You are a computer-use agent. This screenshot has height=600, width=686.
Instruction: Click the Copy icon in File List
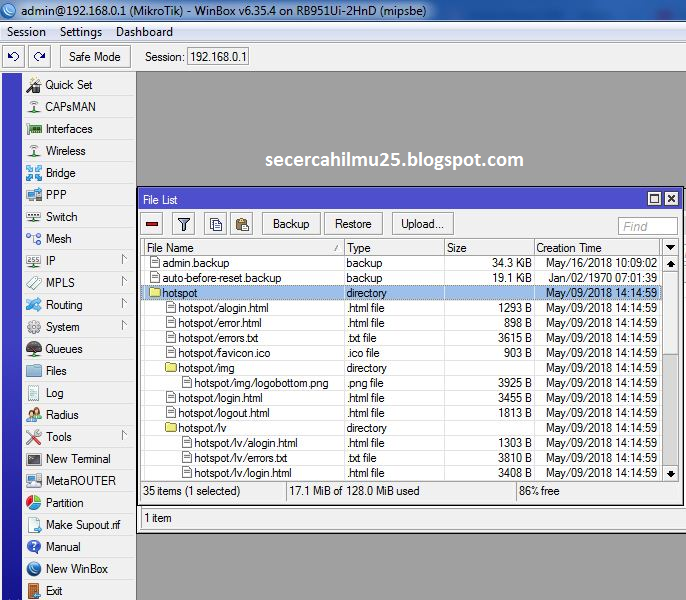click(216, 224)
